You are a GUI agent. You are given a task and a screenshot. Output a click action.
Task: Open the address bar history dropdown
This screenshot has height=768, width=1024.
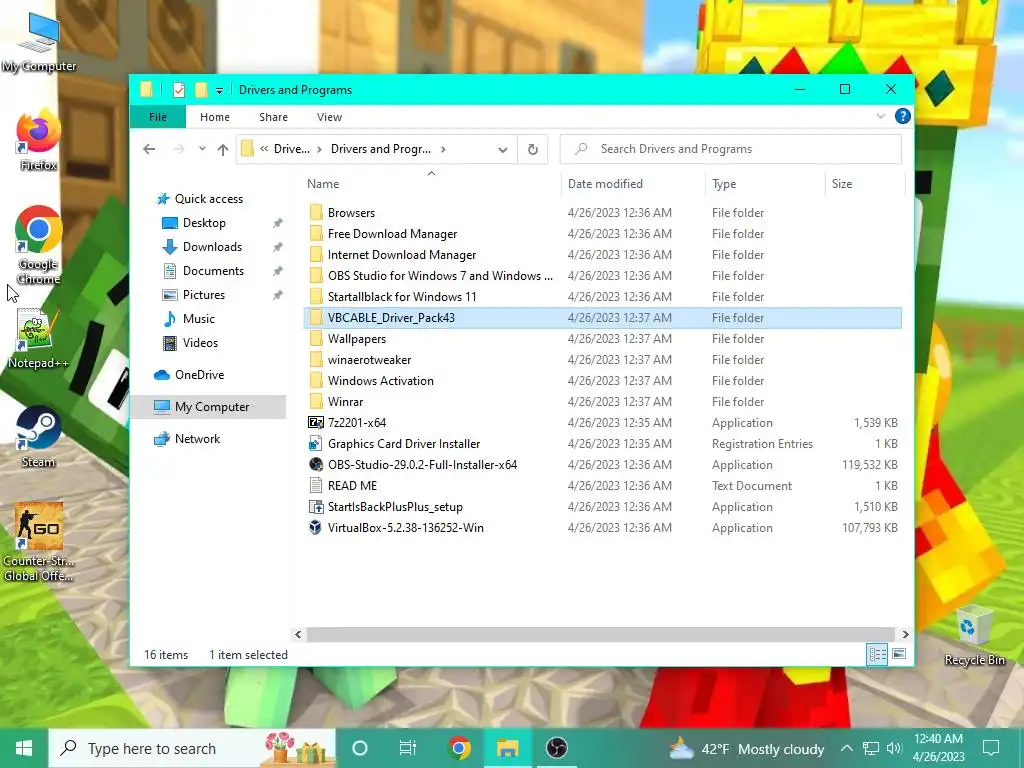[502, 150]
